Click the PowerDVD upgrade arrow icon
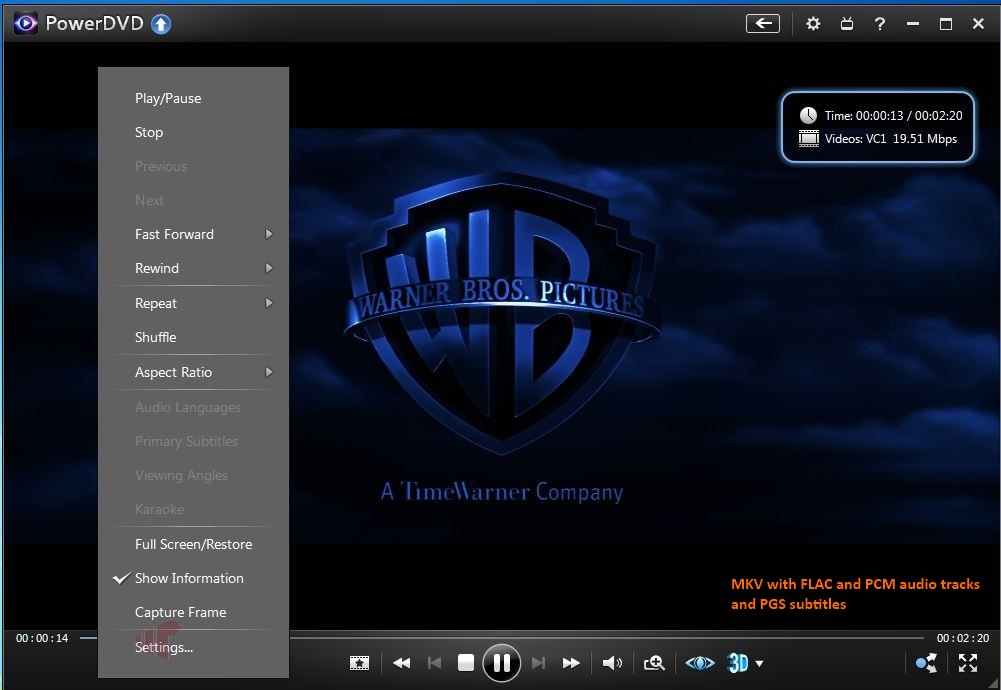Image resolution: width=1001 pixels, height=690 pixels. tap(161, 24)
